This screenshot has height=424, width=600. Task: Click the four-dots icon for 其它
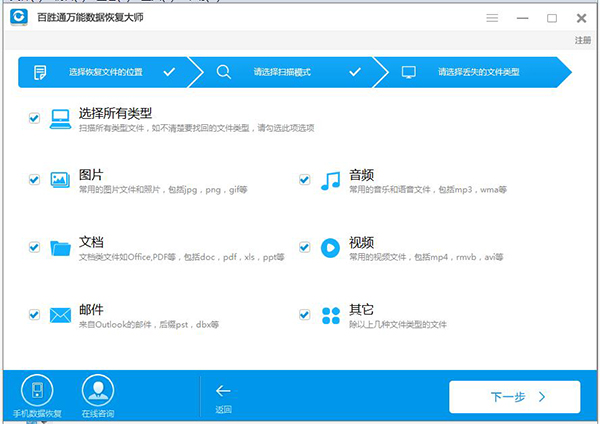coord(331,316)
